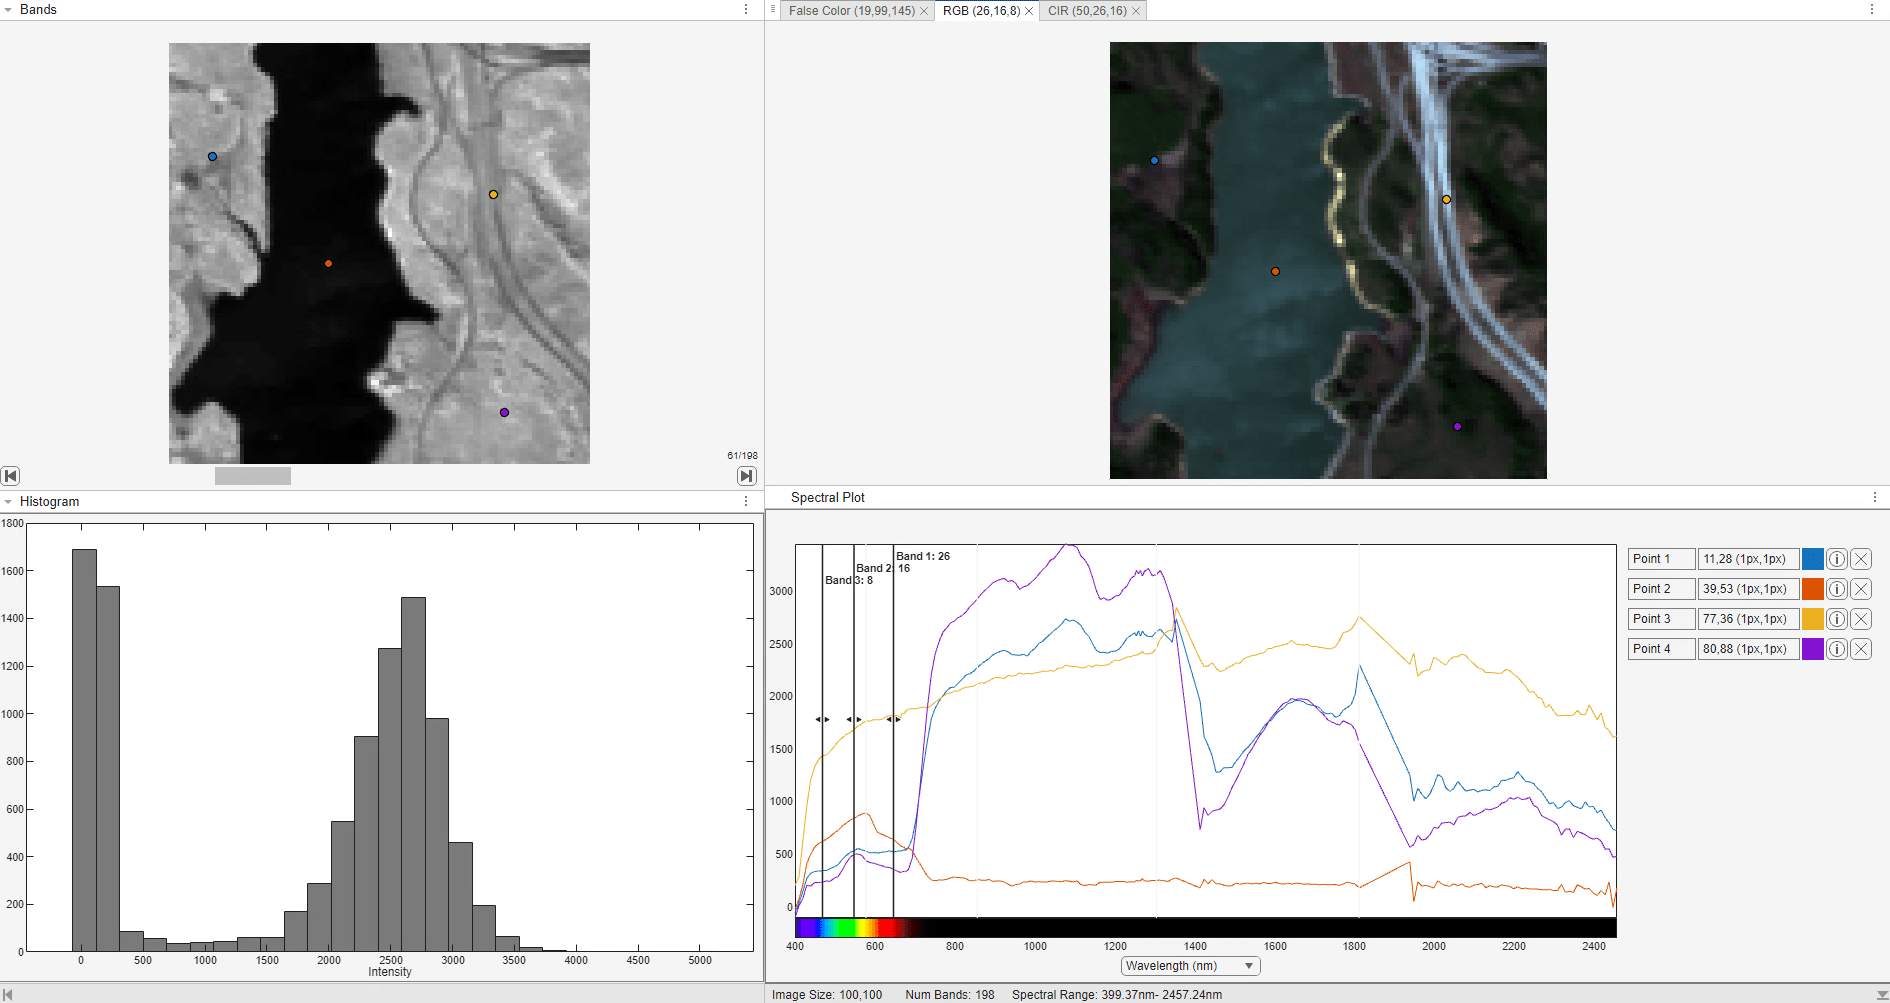
Task: Open the Histogram options menu
Action: pyautogui.click(x=745, y=501)
